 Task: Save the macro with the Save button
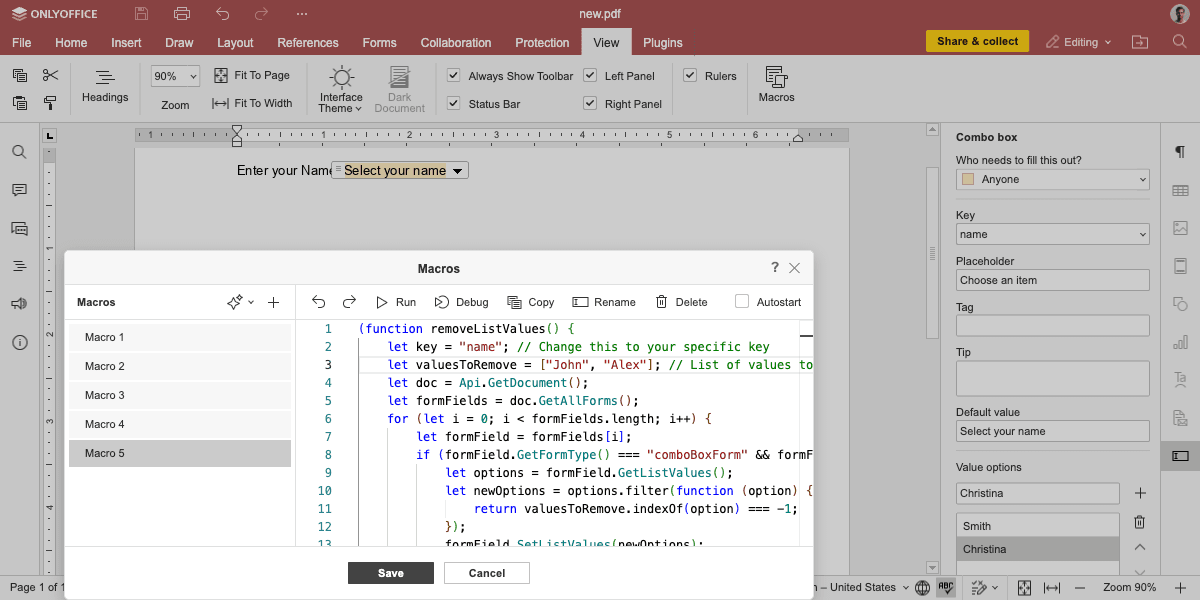pos(391,573)
